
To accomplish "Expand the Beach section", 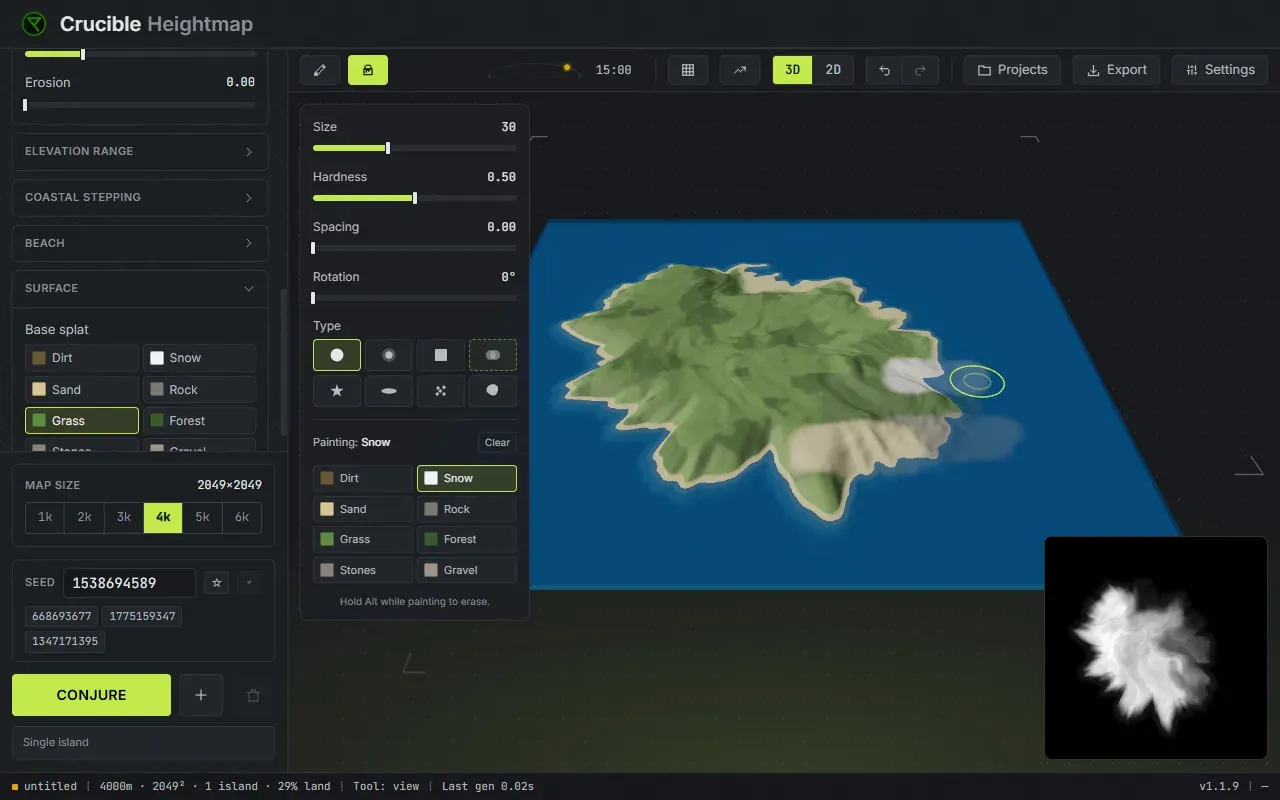I will [140, 243].
